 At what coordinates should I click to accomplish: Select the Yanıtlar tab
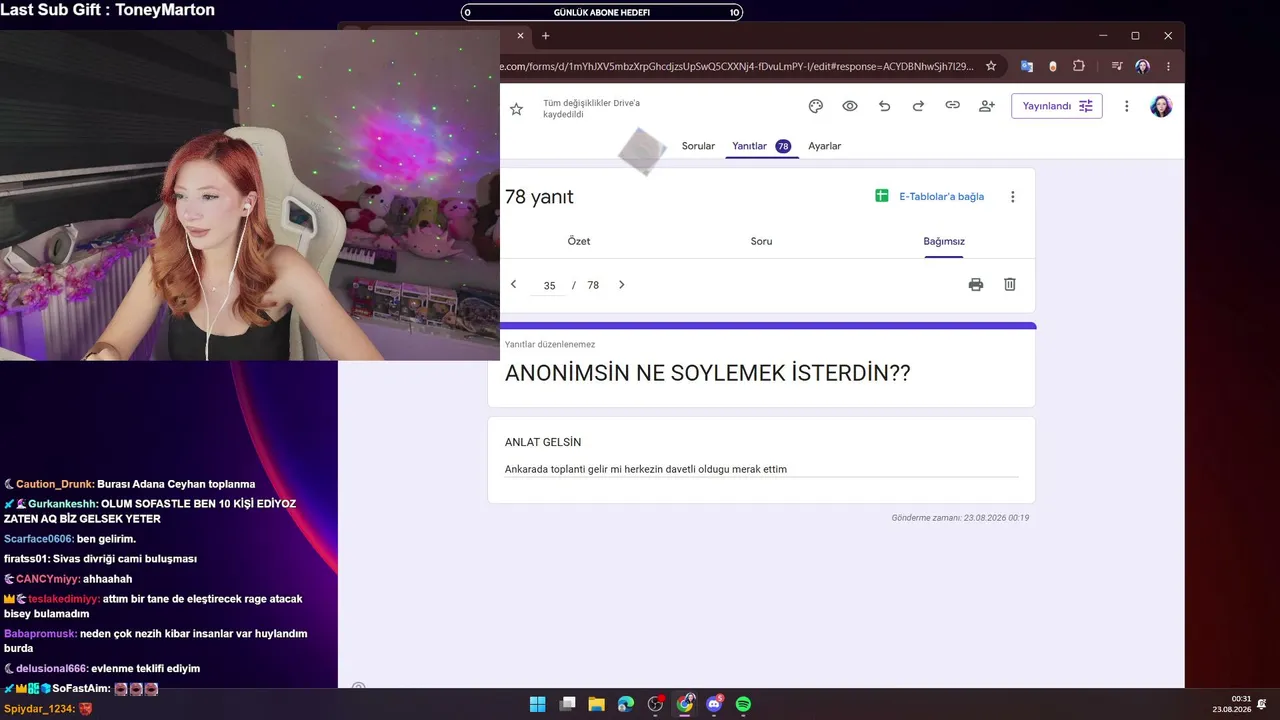click(761, 146)
